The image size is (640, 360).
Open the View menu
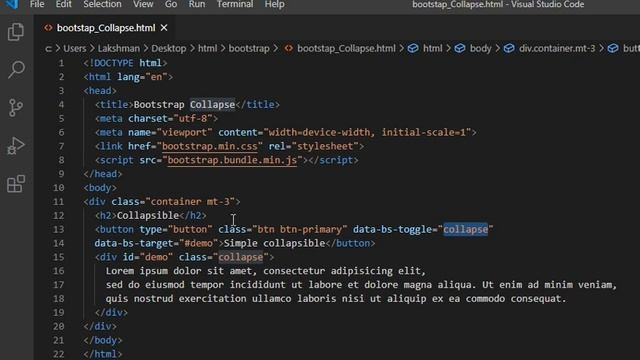tap(143, 4)
